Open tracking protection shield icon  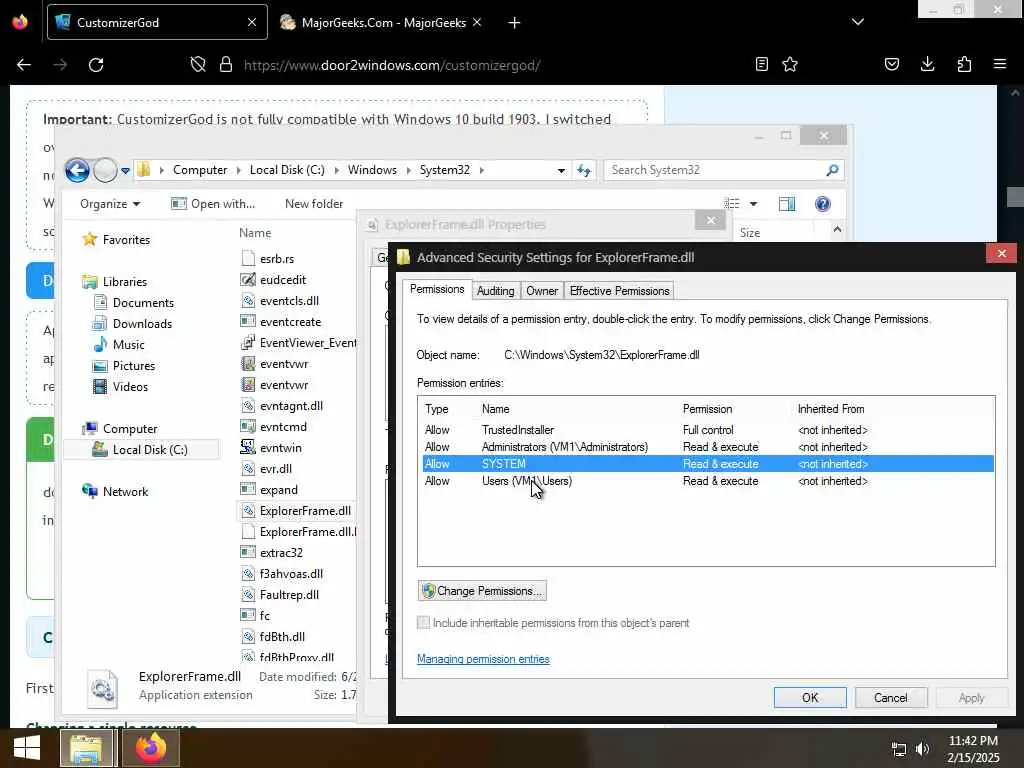198,65
